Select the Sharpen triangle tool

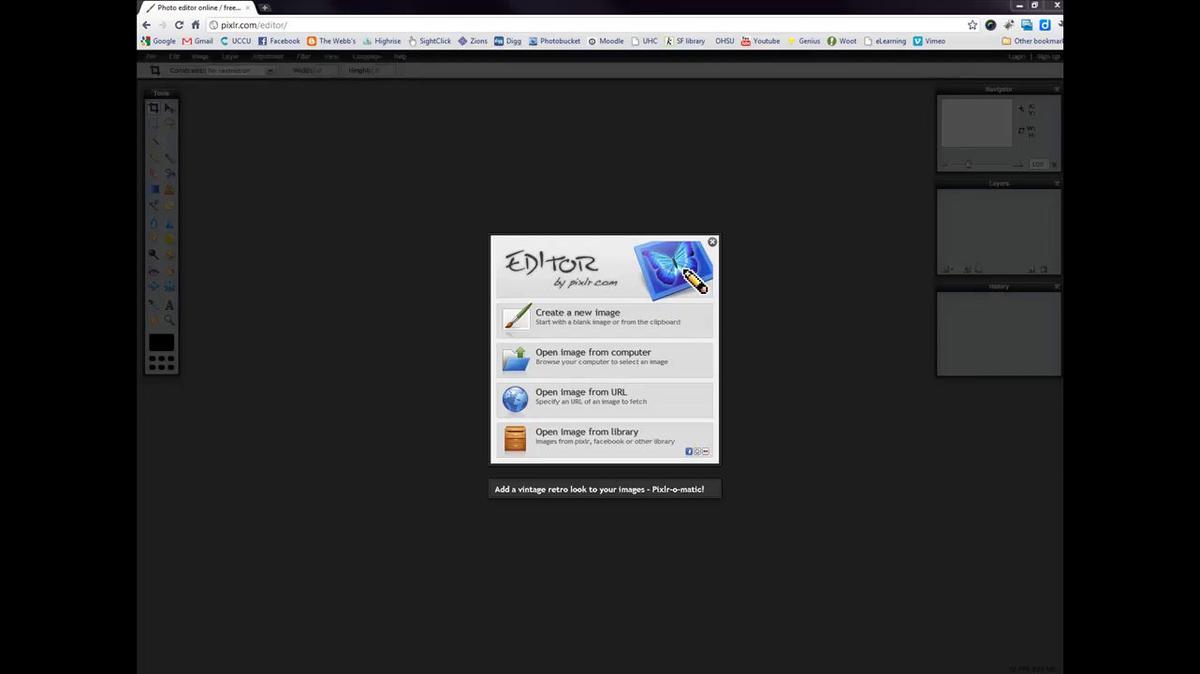(169, 222)
